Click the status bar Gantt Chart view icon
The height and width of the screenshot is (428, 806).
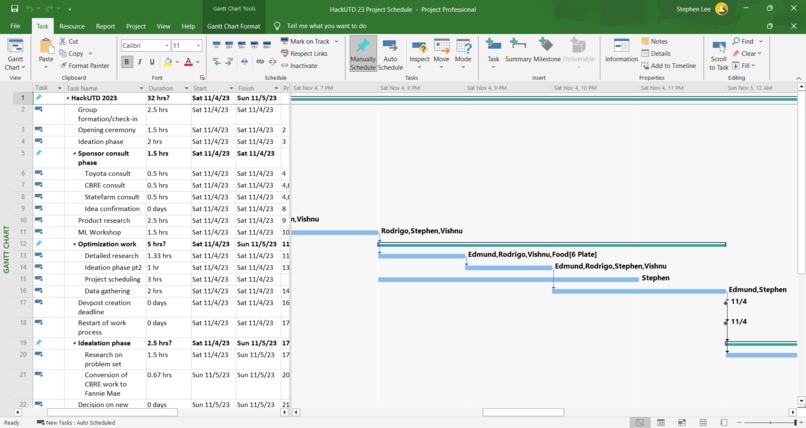click(x=639, y=422)
